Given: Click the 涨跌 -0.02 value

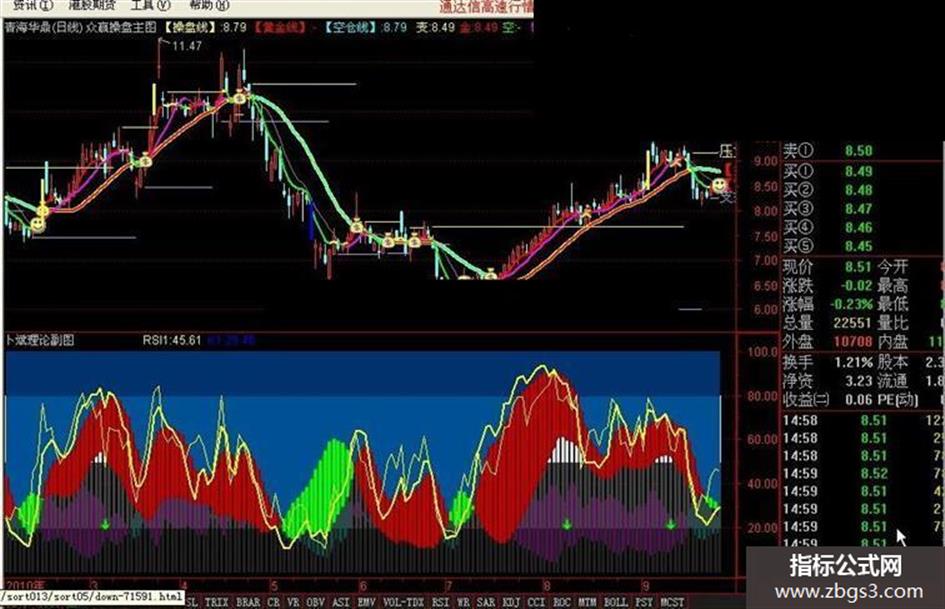Looking at the screenshot, I should (856, 285).
